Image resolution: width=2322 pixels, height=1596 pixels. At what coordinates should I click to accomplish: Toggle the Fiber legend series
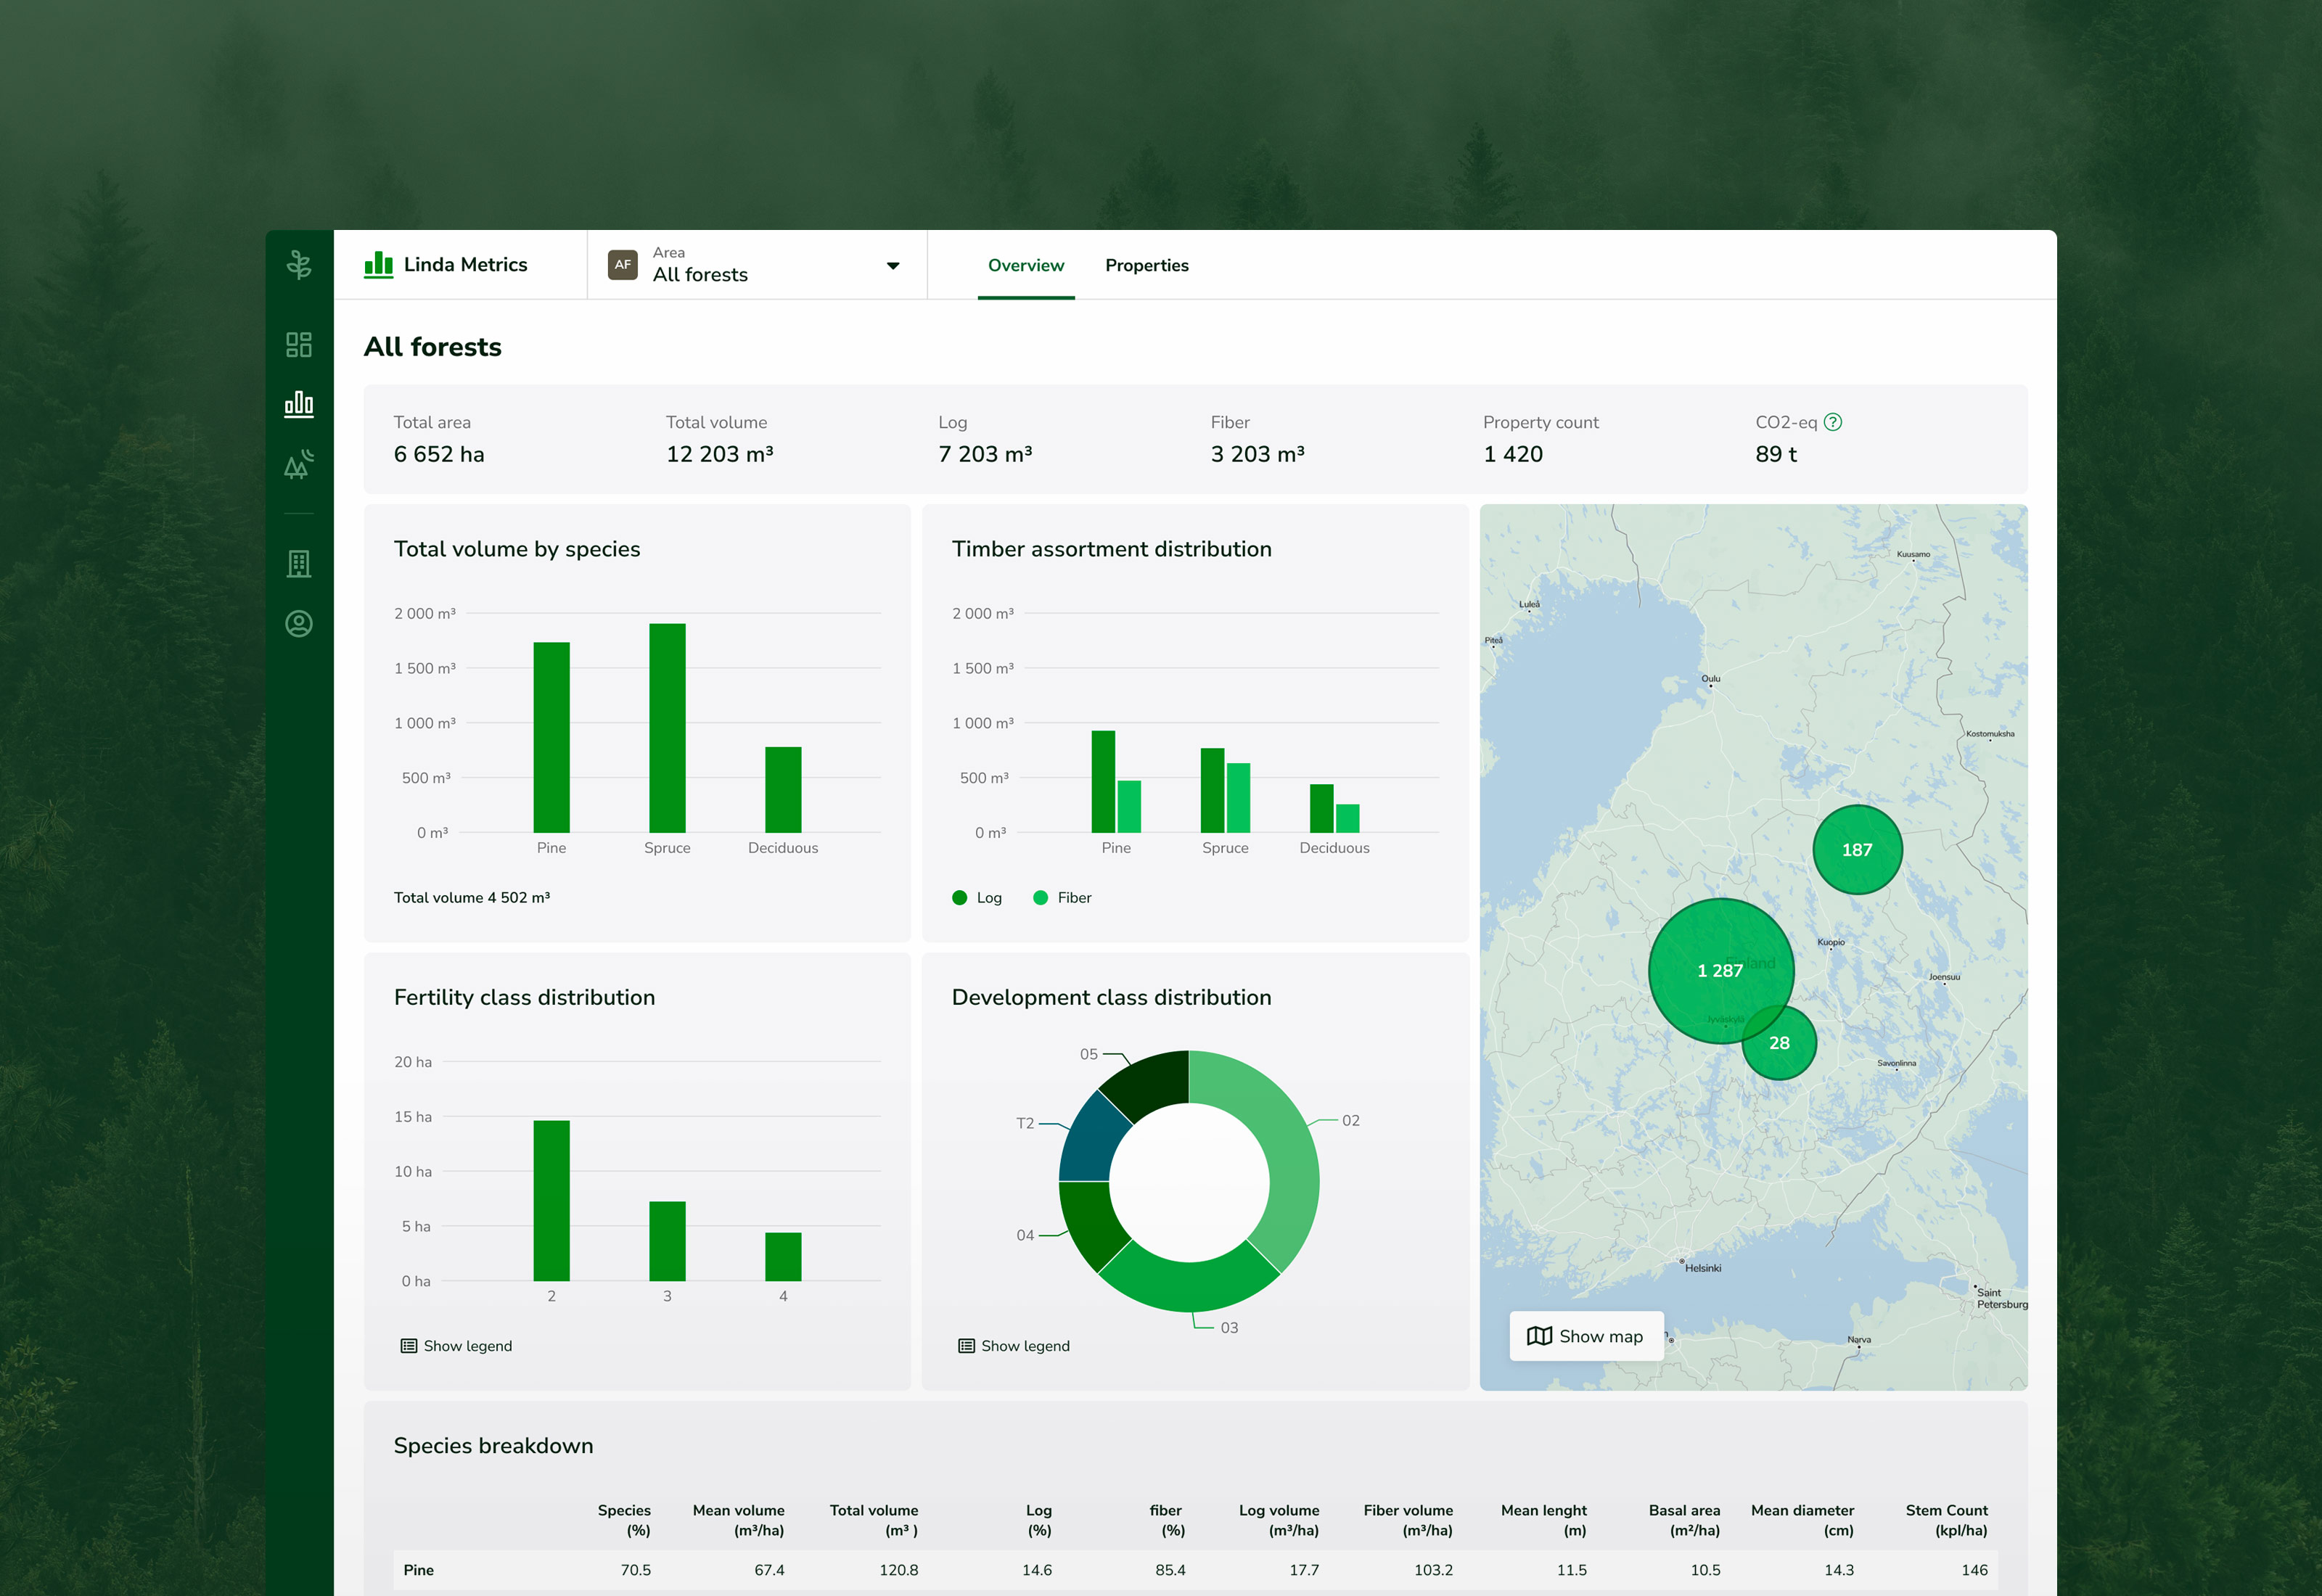tap(1062, 898)
